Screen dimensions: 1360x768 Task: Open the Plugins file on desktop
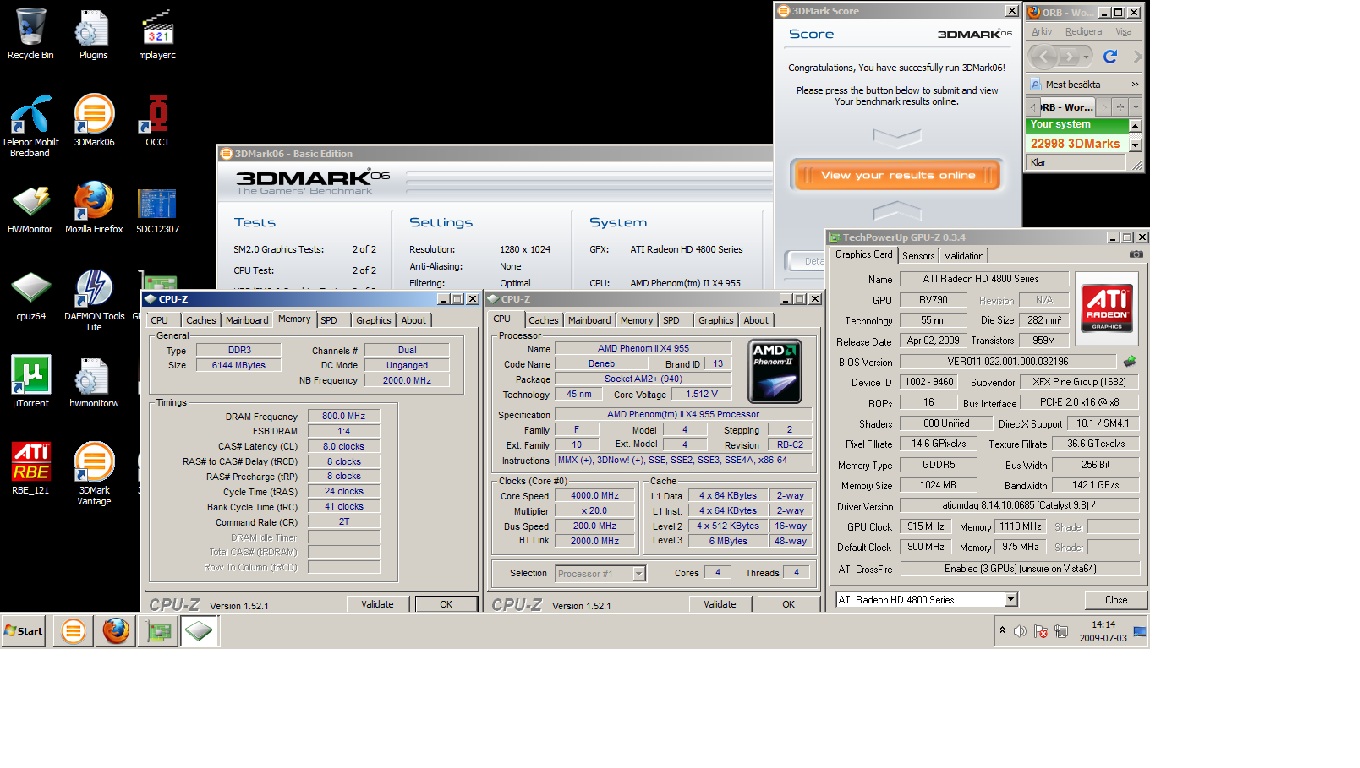(x=93, y=34)
